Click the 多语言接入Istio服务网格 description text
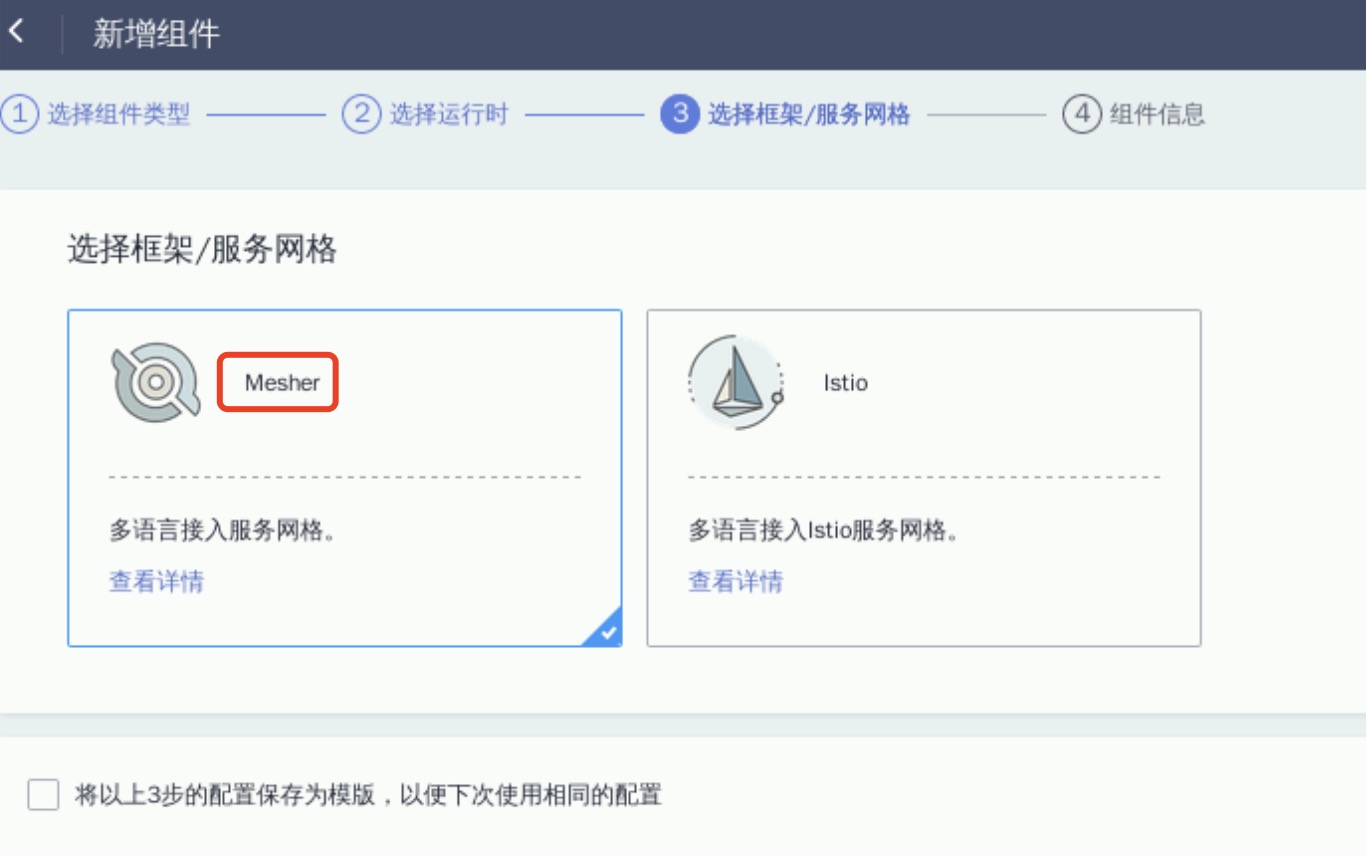Screen dimensions: 1366x856 click(x=824, y=530)
